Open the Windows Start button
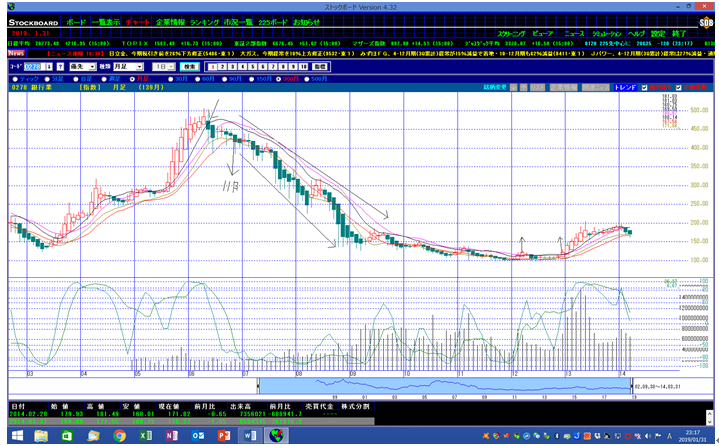Viewport: 719px width, 446px height. point(17,435)
